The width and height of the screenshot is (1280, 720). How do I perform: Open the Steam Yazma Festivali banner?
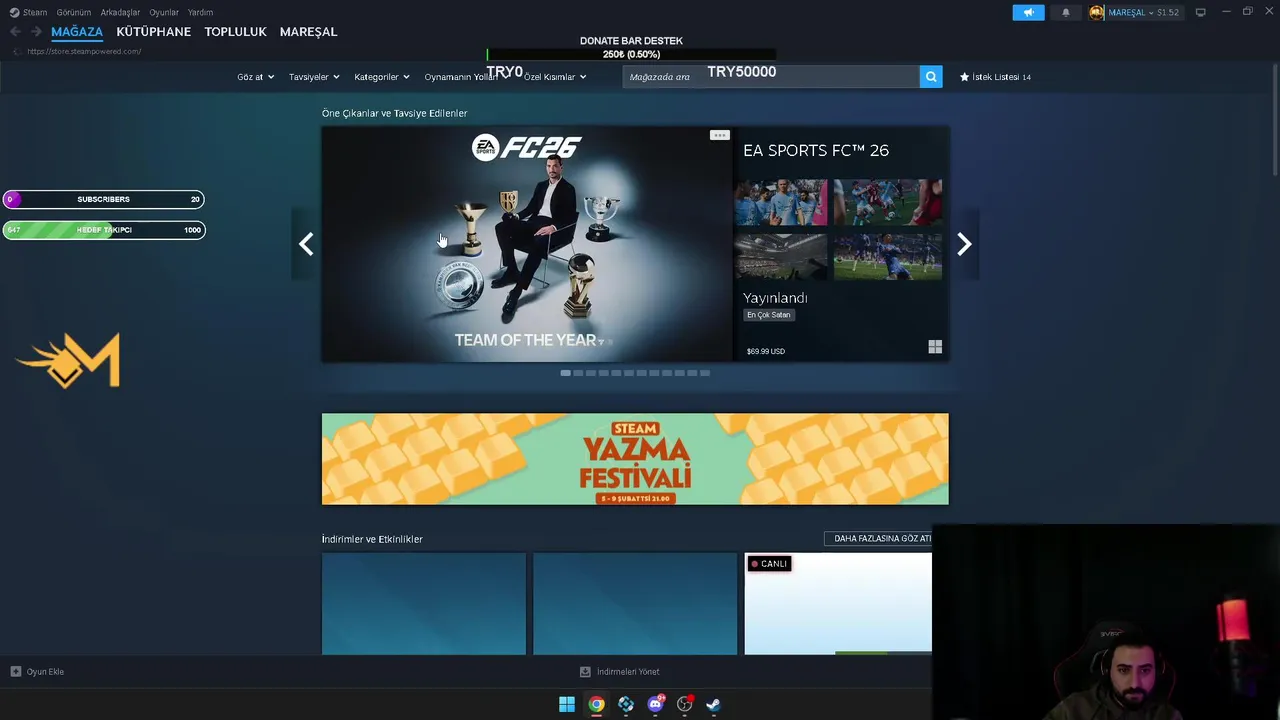pyautogui.click(x=635, y=459)
